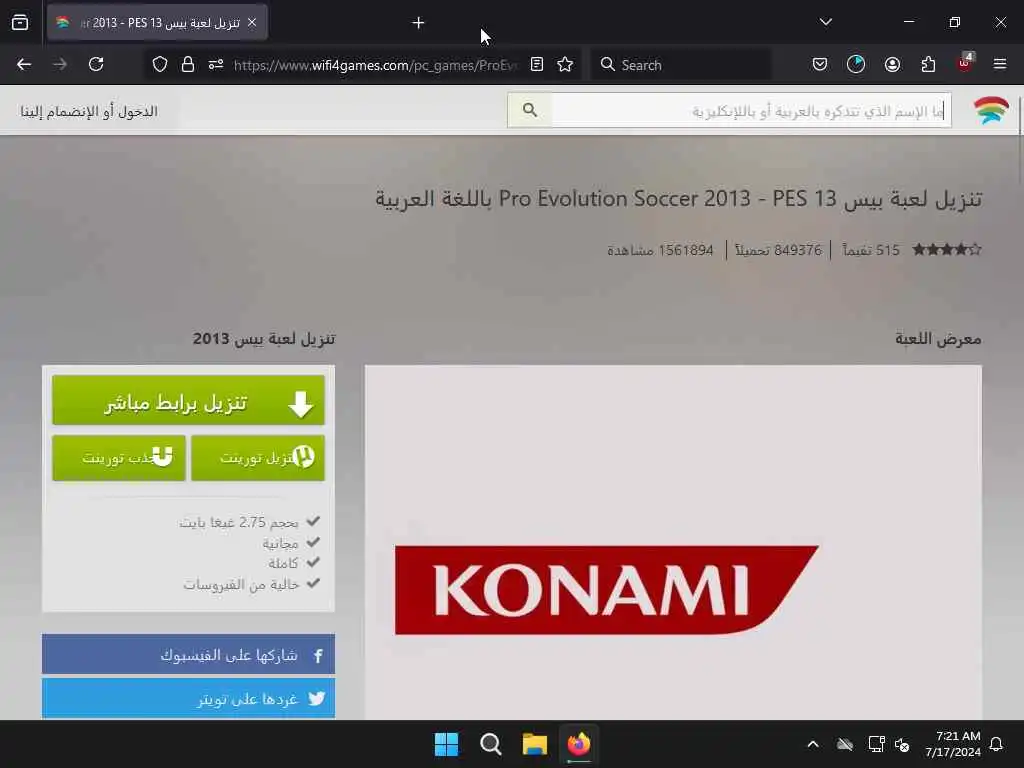
Task: Open tracking protection shield icon
Action: point(160,65)
